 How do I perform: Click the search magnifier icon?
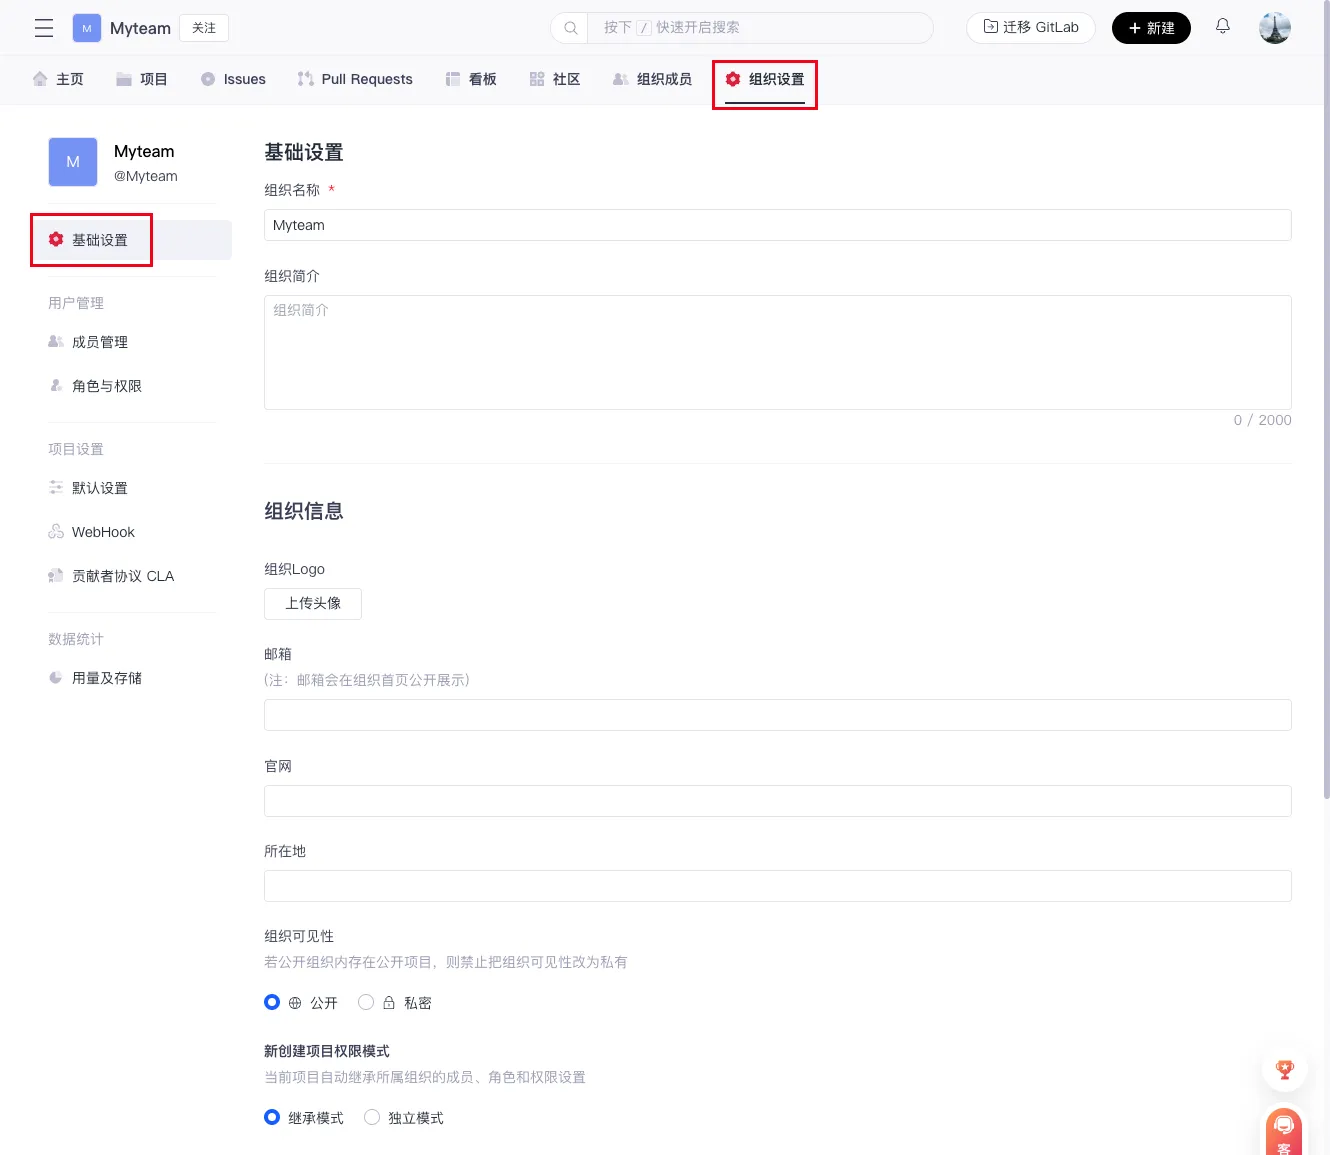coord(571,28)
